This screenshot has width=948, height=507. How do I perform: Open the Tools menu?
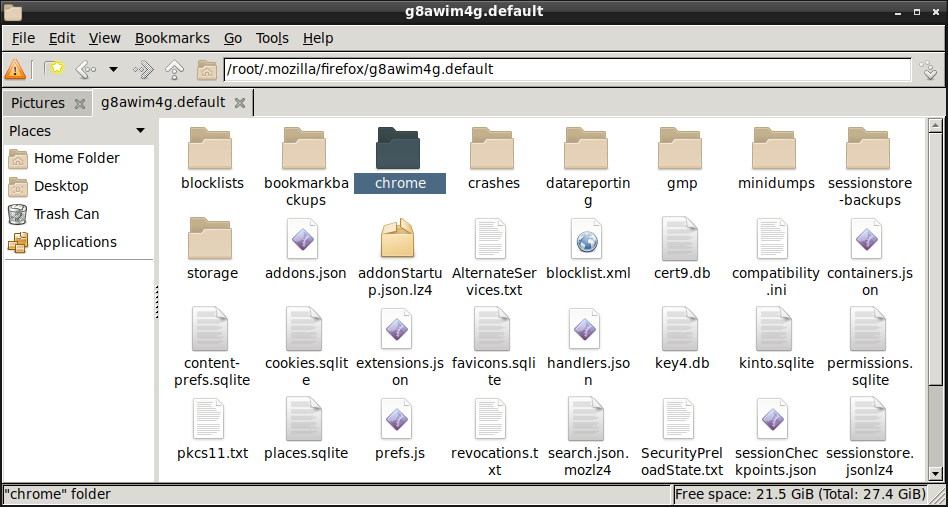(x=272, y=38)
